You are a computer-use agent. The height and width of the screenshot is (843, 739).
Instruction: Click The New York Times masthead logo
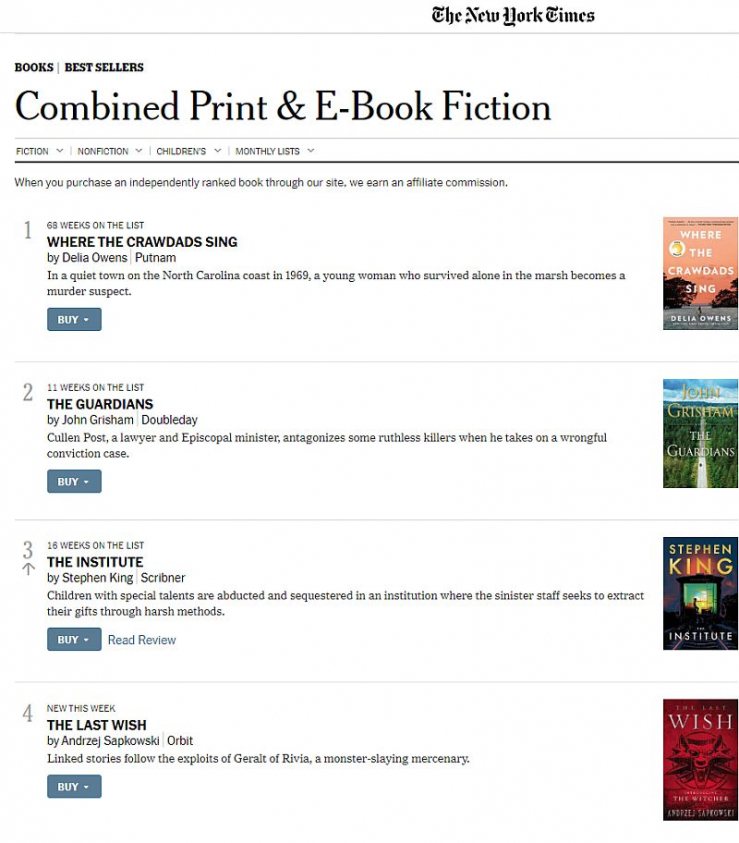click(x=511, y=15)
